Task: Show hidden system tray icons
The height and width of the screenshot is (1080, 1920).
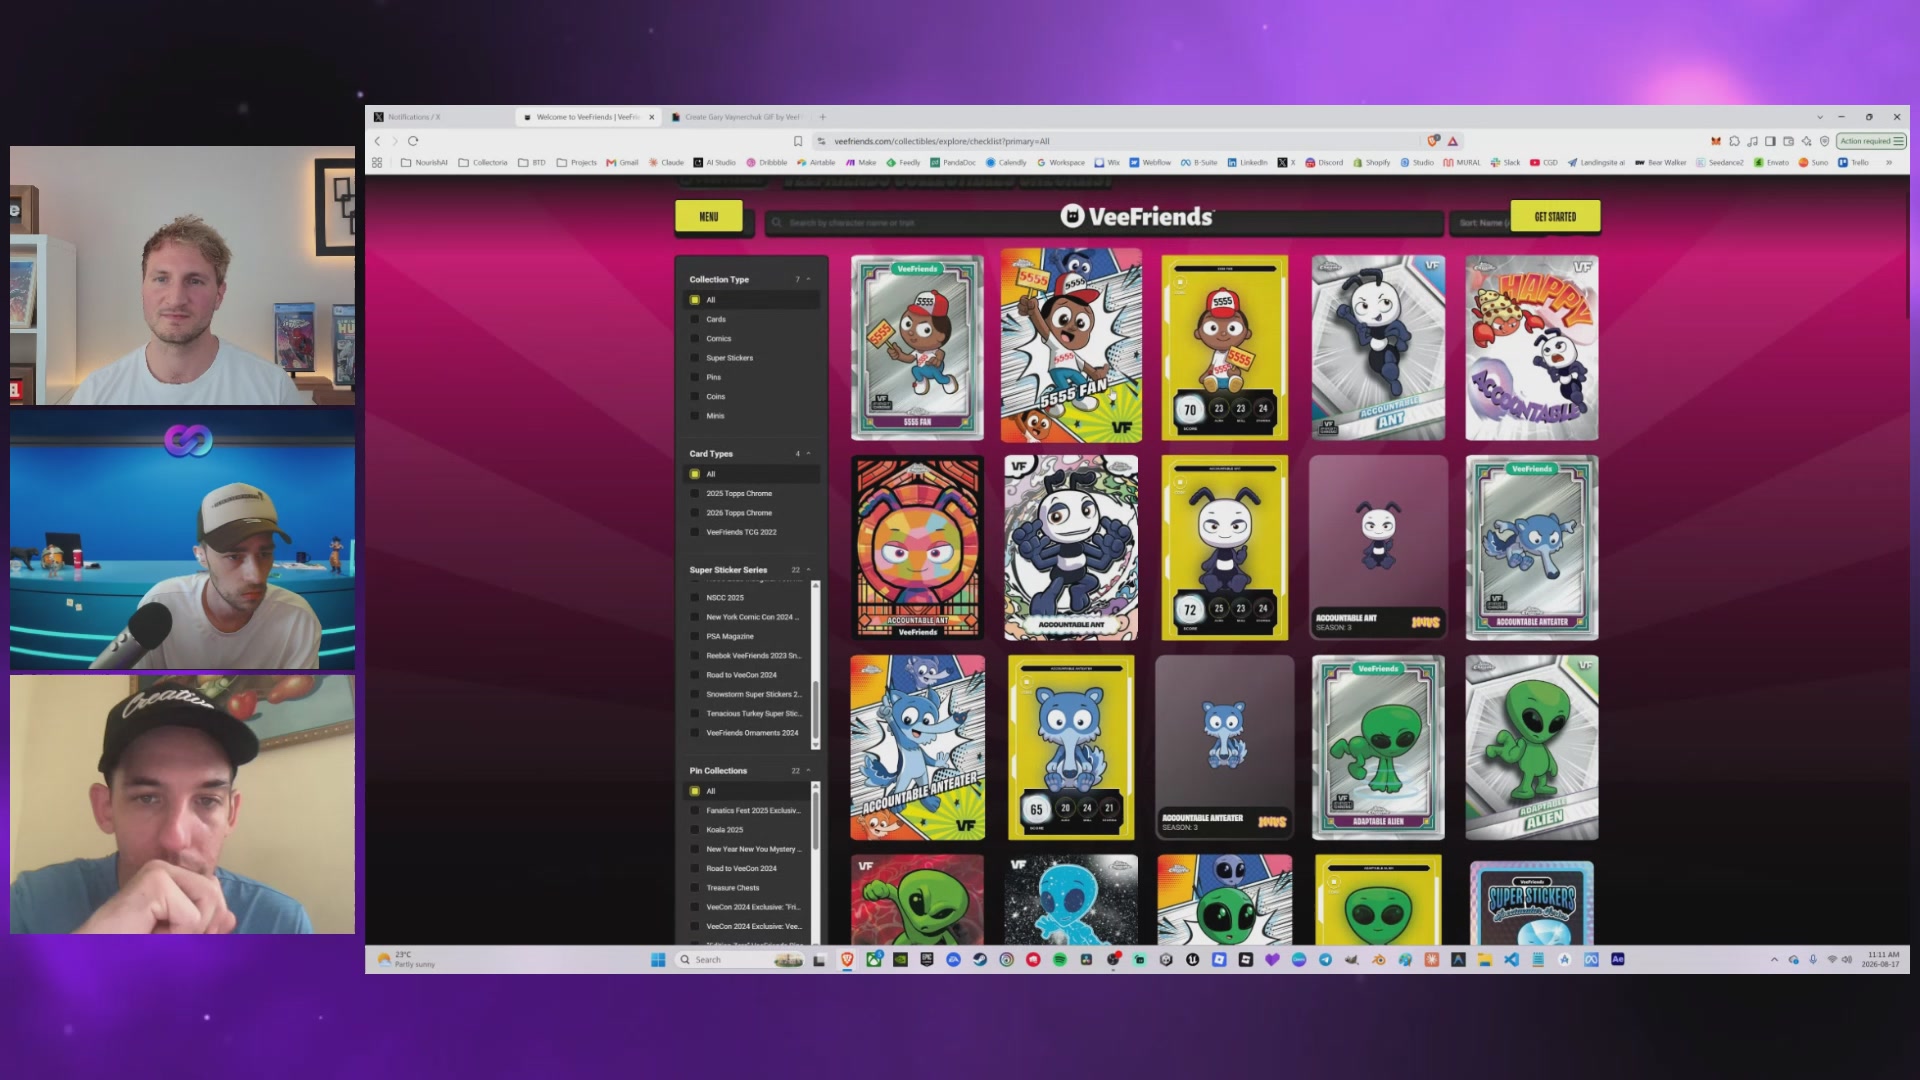Action: [1774, 960]
